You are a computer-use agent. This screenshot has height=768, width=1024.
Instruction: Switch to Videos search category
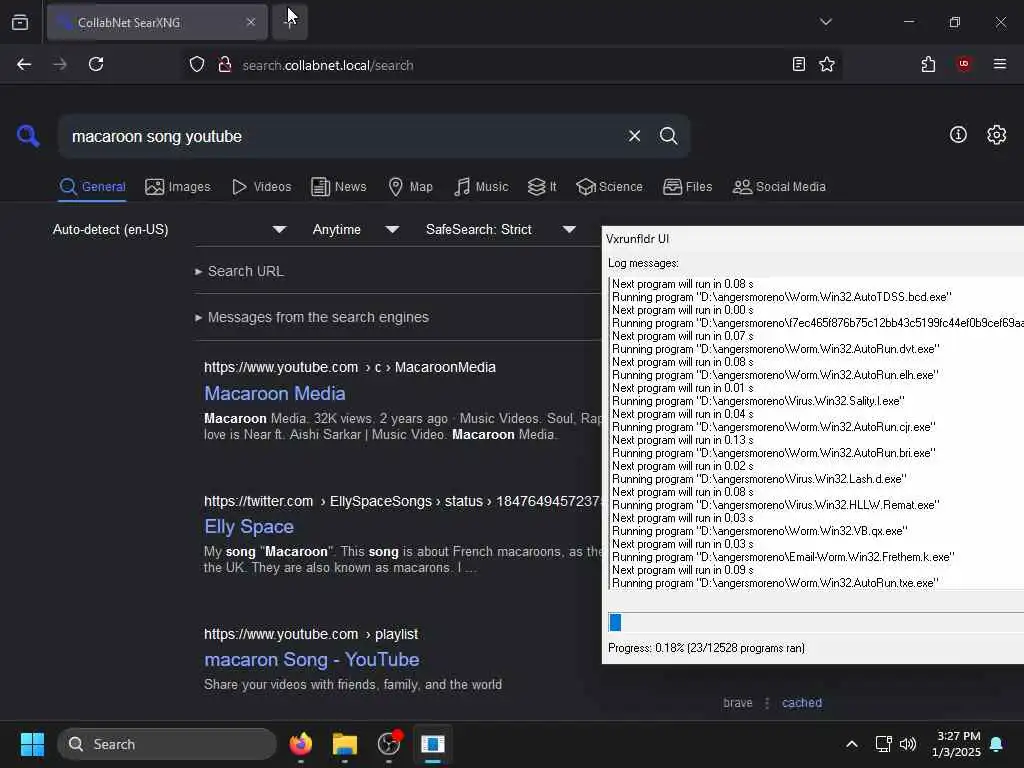[262, 187]
